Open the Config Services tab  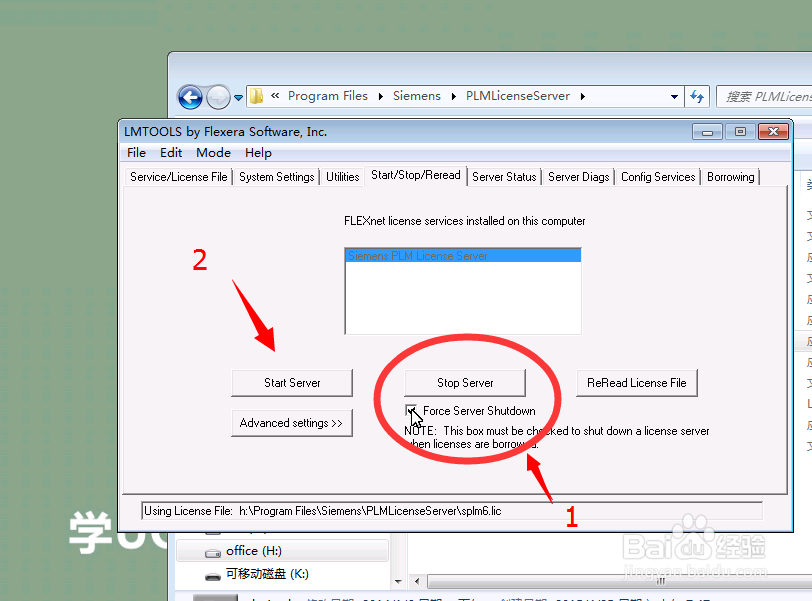coord(658,177)
